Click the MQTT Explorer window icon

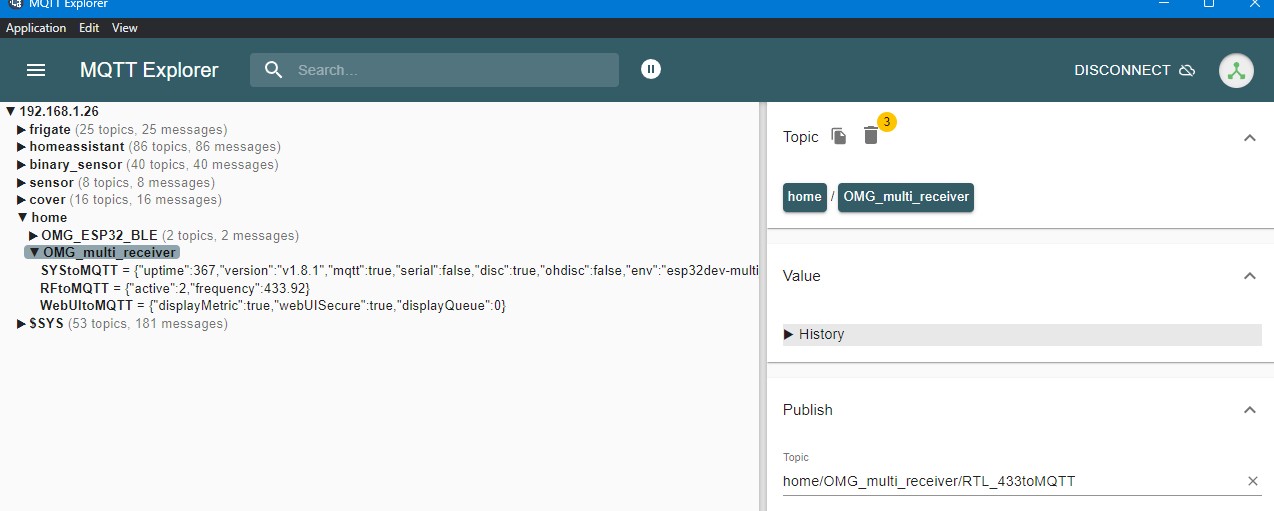tap(16, 5)
